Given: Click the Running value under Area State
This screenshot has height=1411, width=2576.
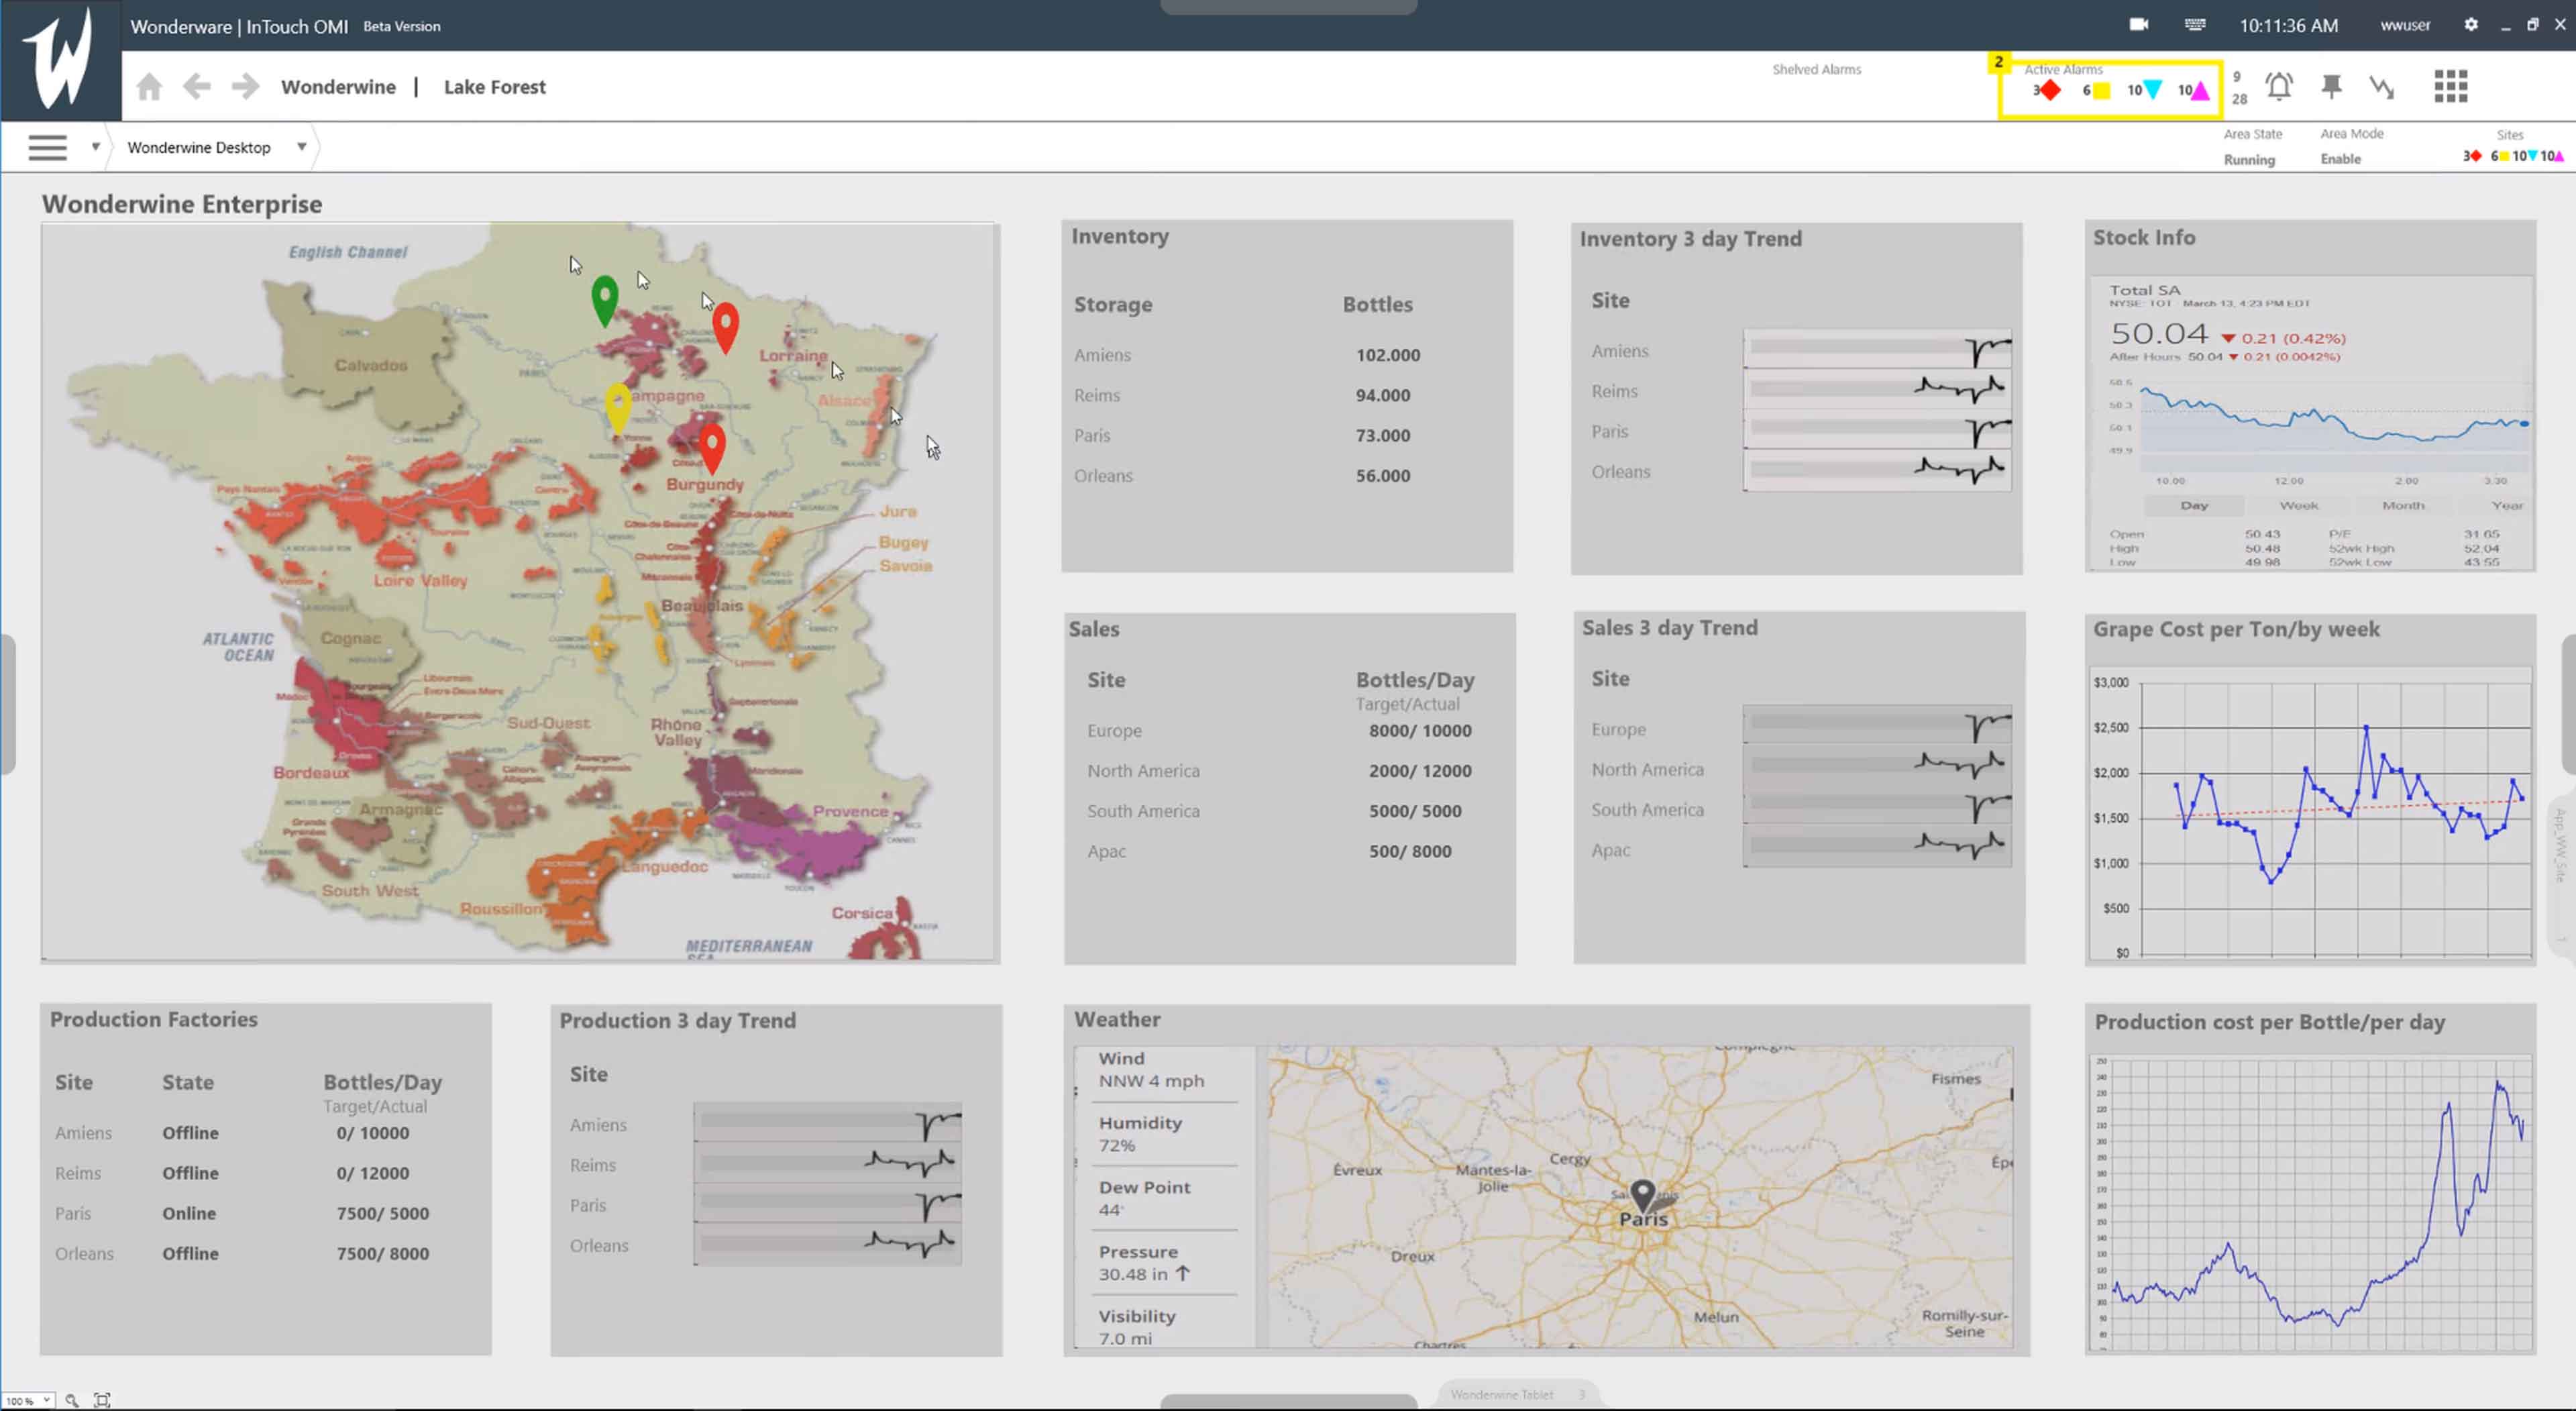Looking at the screenshot, I should coord(2249,160).
